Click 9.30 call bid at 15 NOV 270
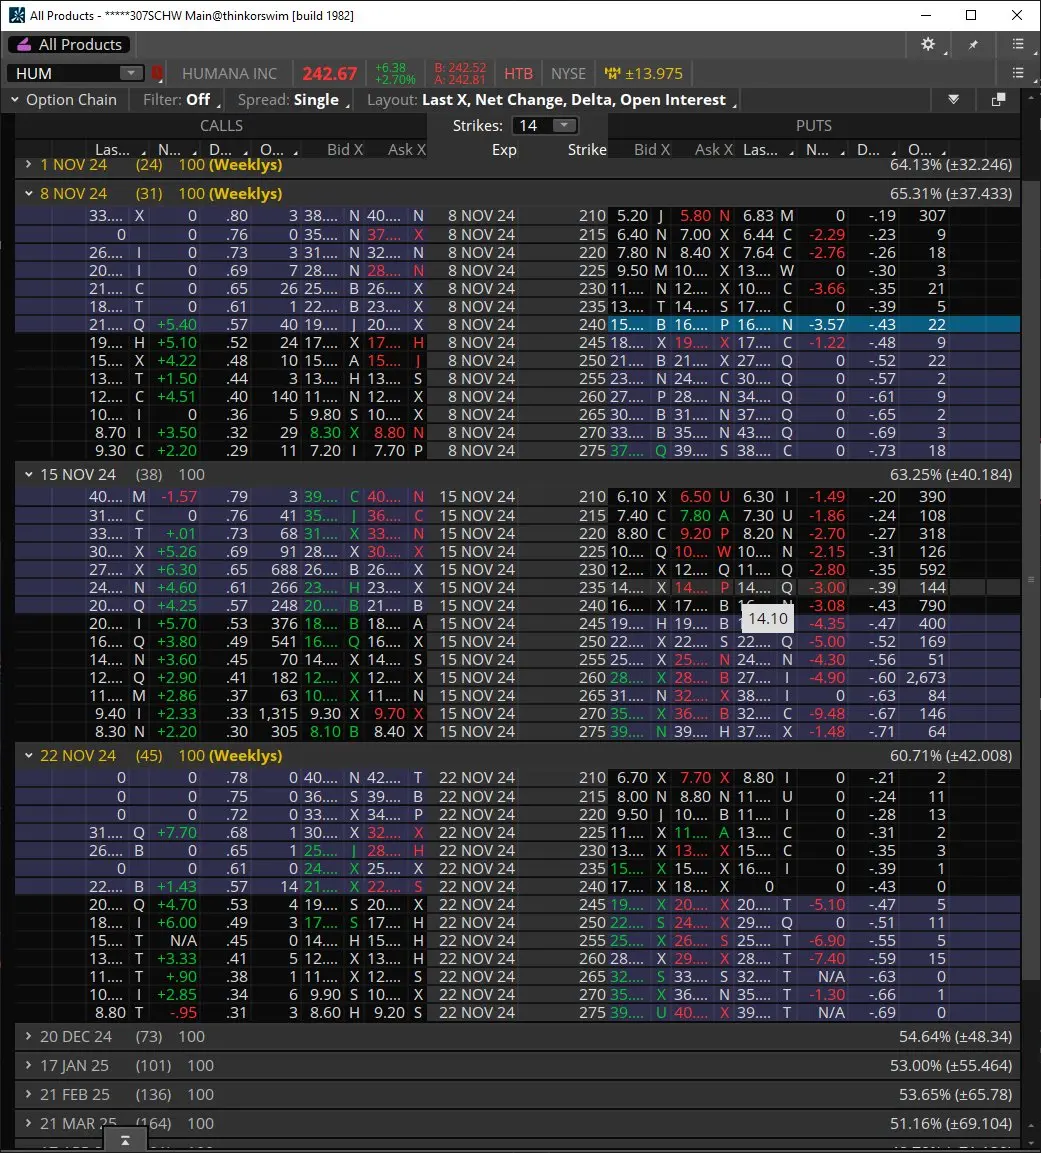This screenshot has height=1153, width=1041. [325, 713]
